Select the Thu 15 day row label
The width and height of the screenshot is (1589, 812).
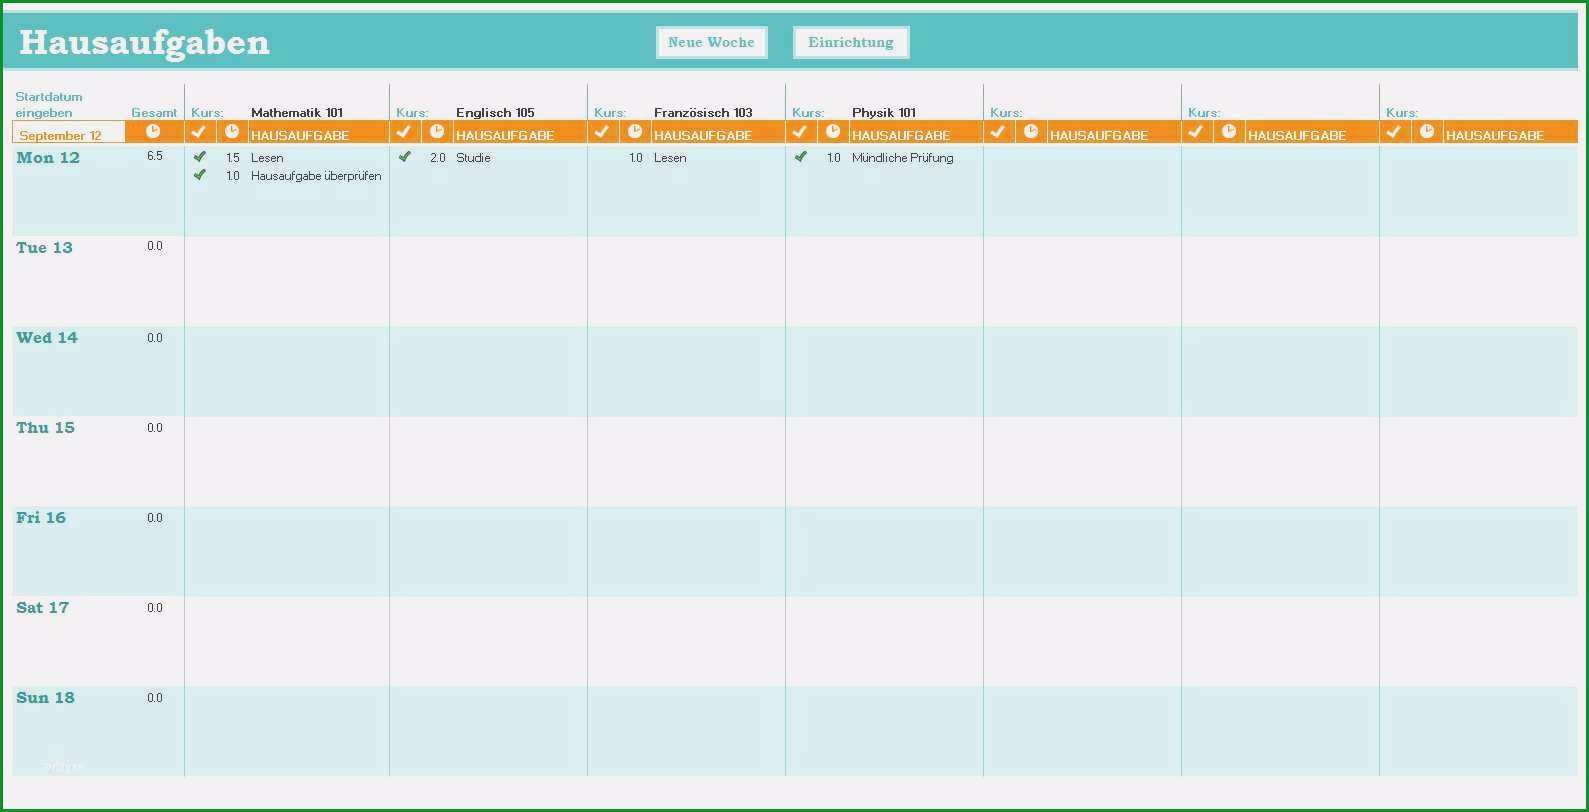coord(45,428)
